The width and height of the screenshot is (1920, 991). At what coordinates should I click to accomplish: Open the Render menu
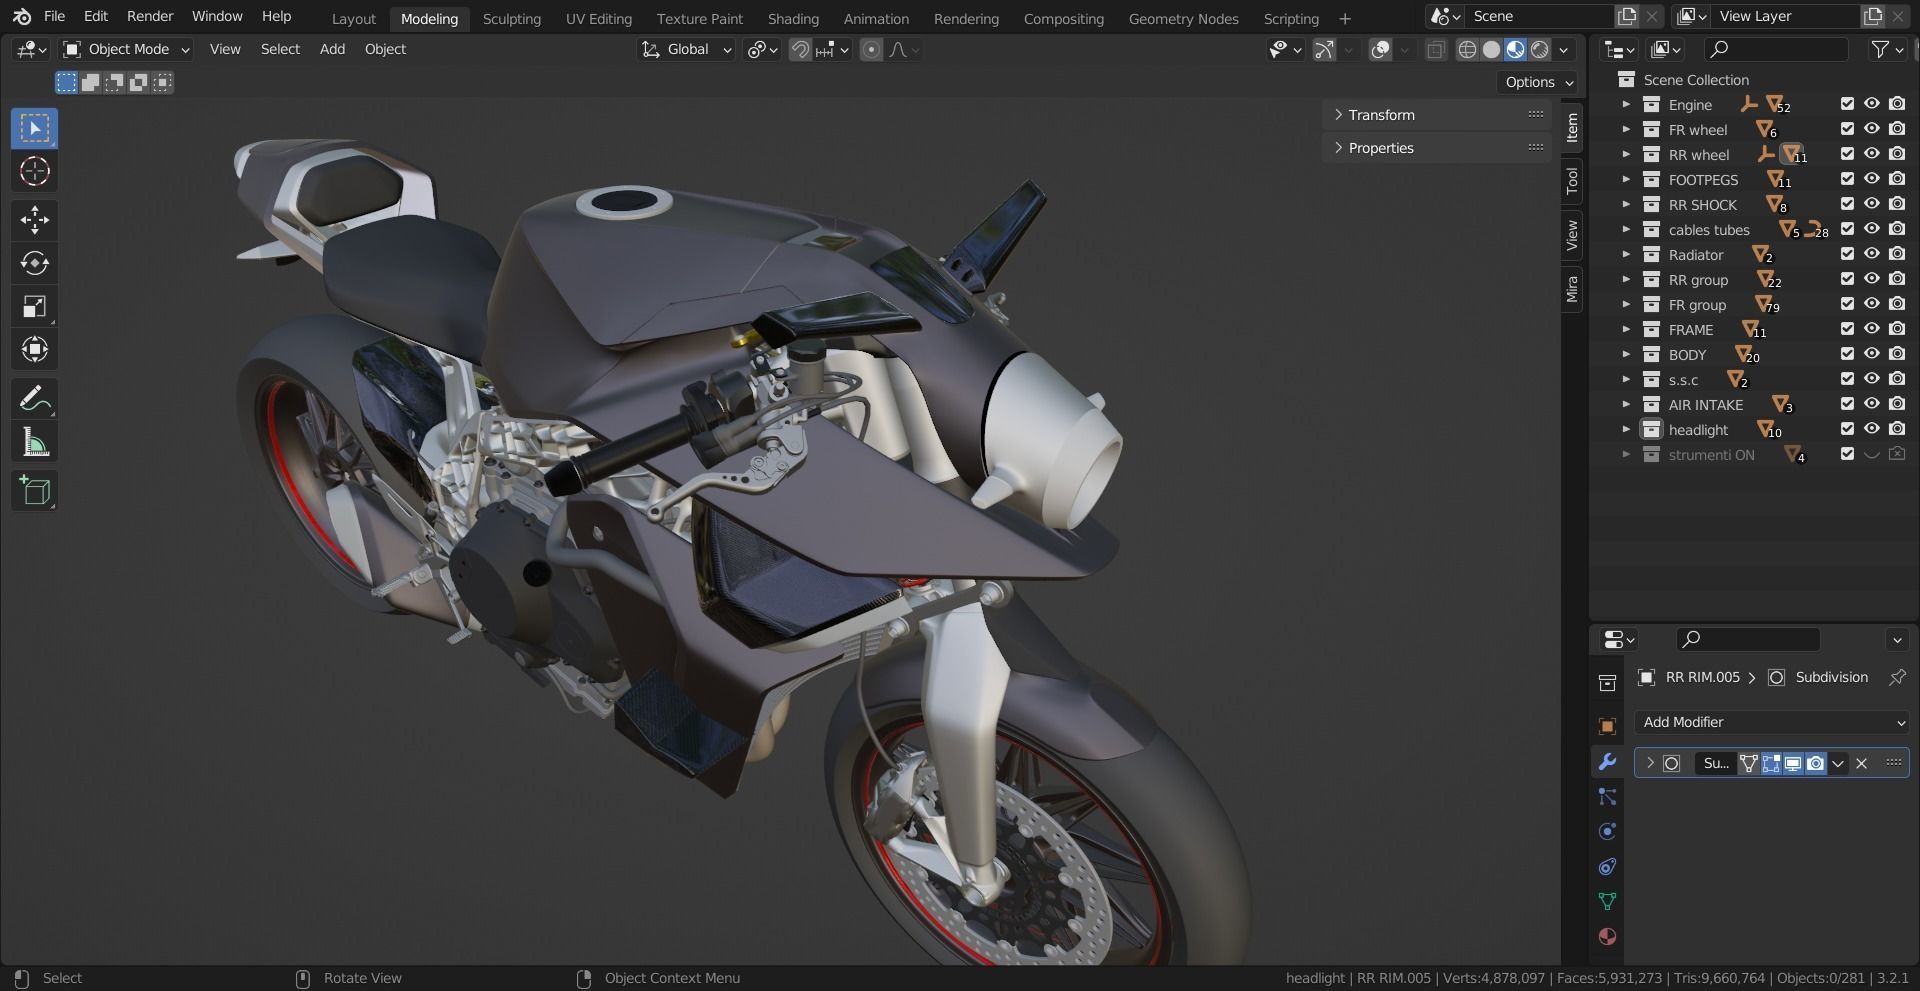pos(150,16)
